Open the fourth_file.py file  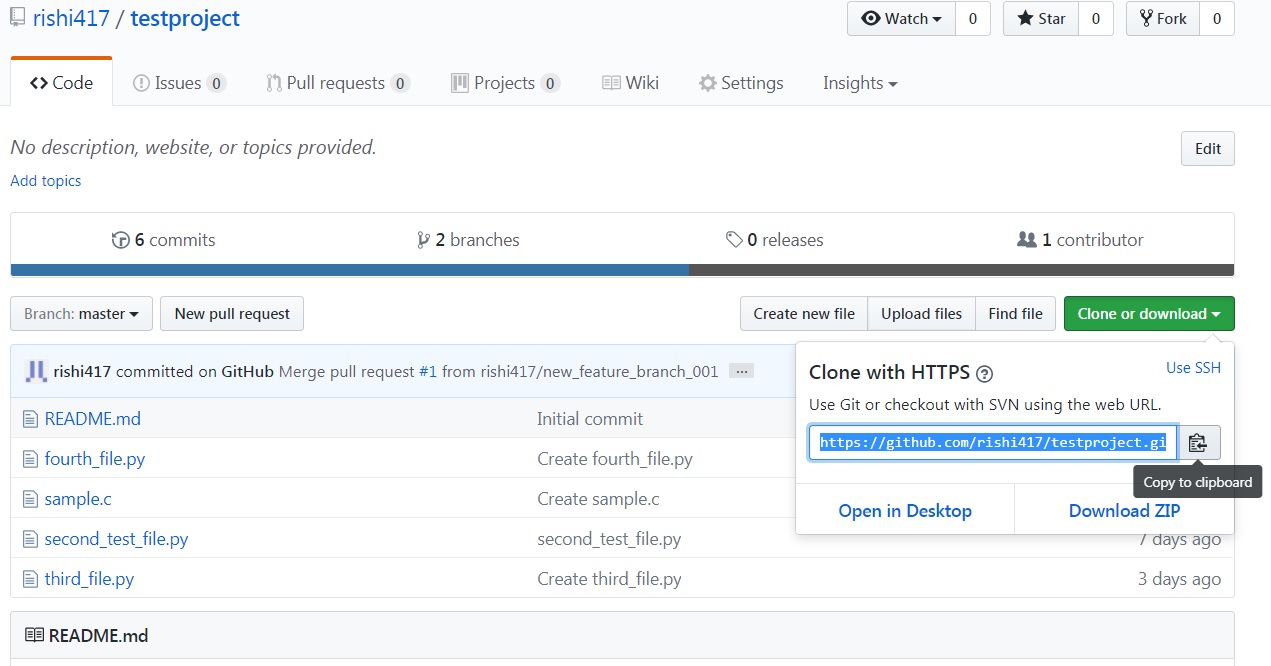coord(95,459)
